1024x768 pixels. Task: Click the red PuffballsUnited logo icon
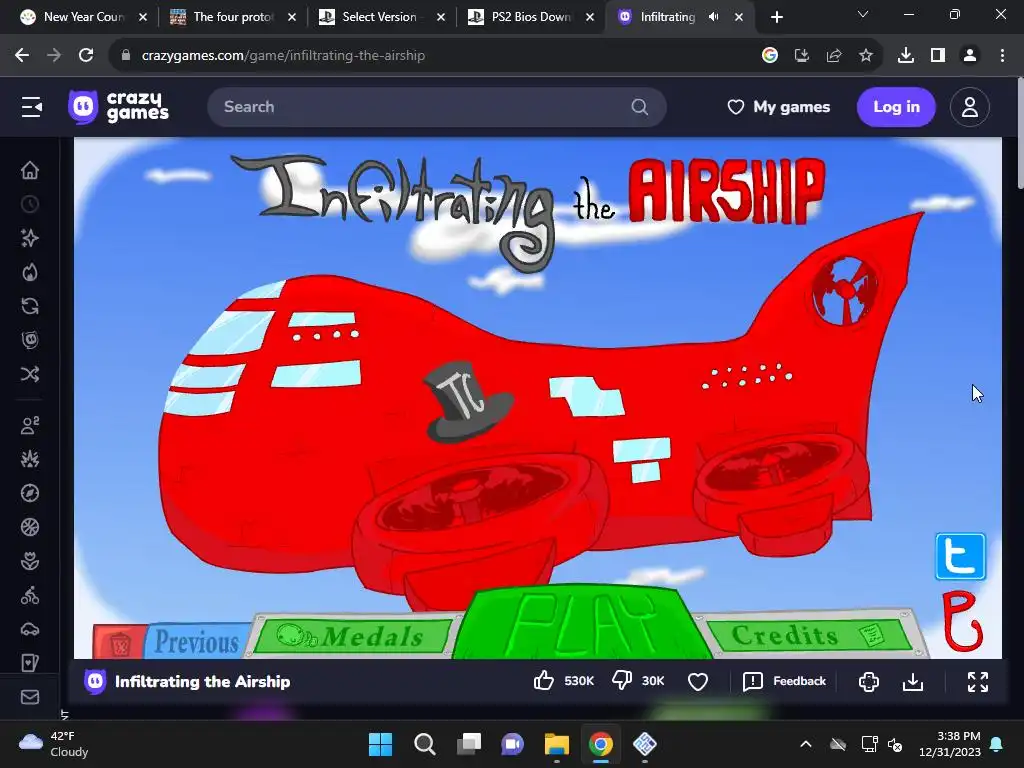pyautogui.click(x=961, y=620)
